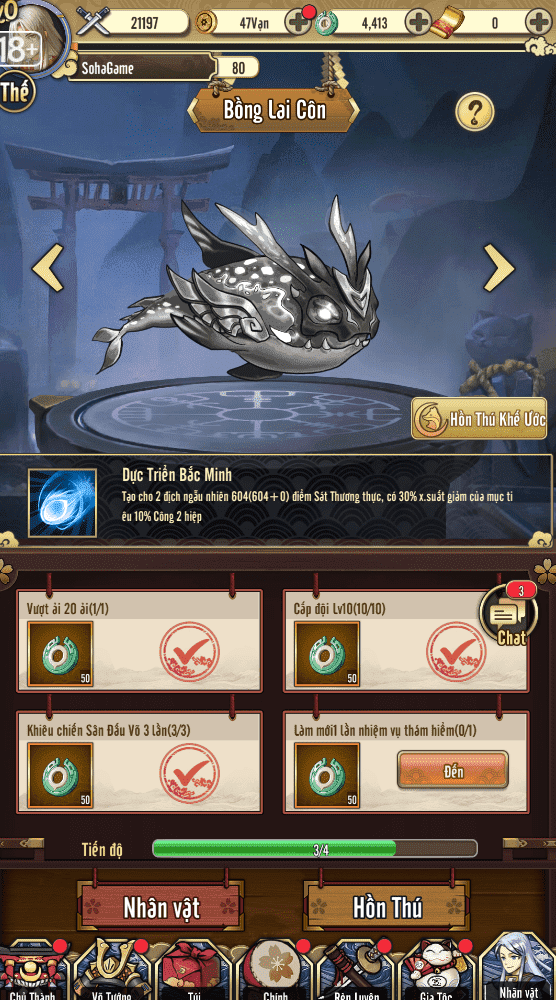556x1000 pixels.
Task: Open Rèn Luyện sword icon
Action: tap(357, 969)
